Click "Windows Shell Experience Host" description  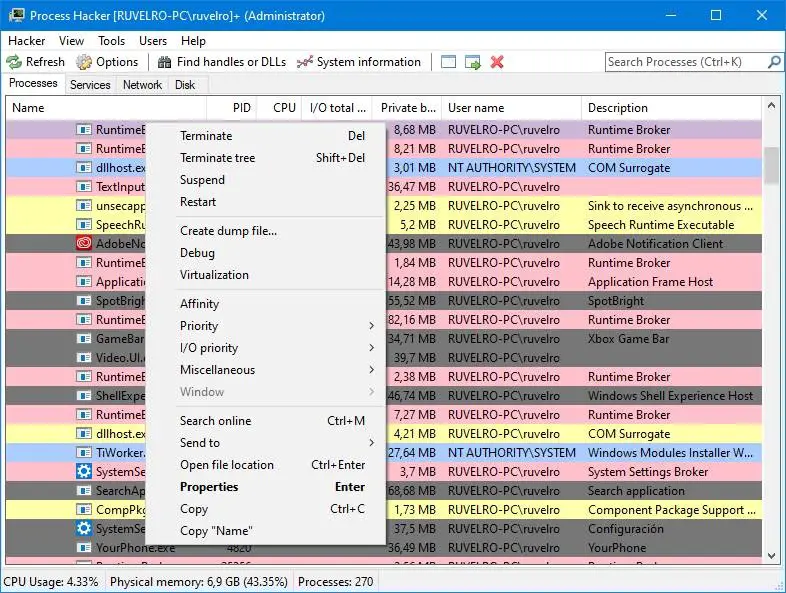tap(670, 396)
